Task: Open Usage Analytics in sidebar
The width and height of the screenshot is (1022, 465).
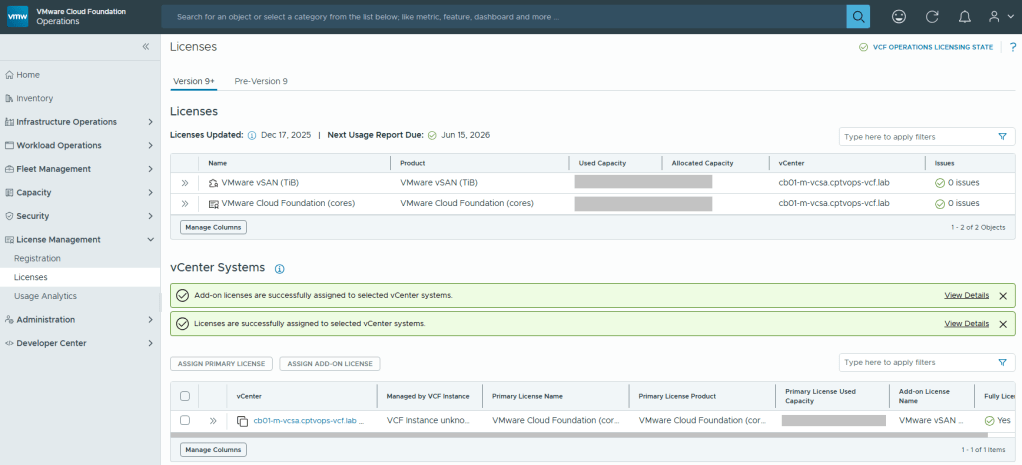Action: point(45,296)
